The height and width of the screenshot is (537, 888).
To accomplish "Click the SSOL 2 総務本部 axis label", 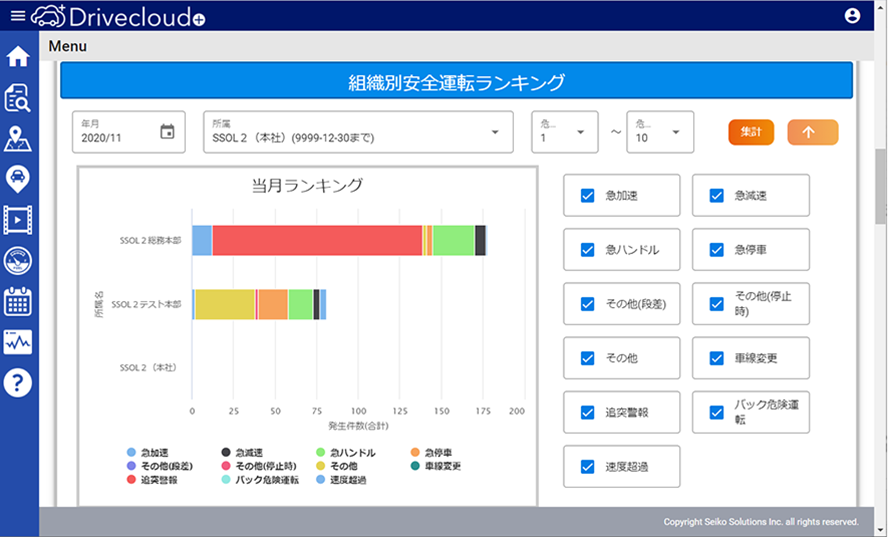I will (150, 241).
